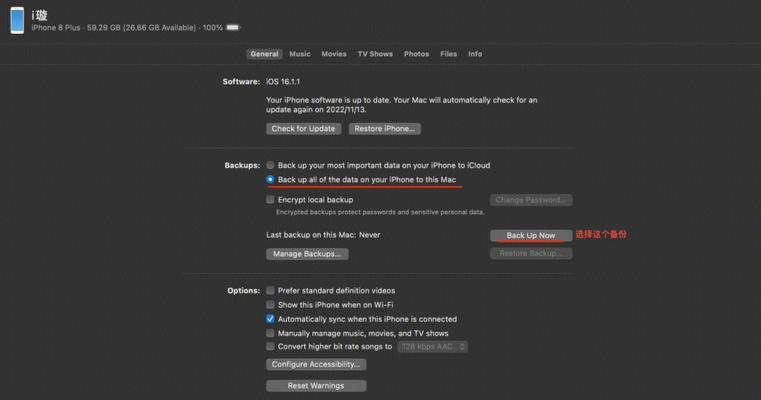The width and height of the screenshot is (761, 400).
Task: Click the device storage info line
Action: click(127, 28)
